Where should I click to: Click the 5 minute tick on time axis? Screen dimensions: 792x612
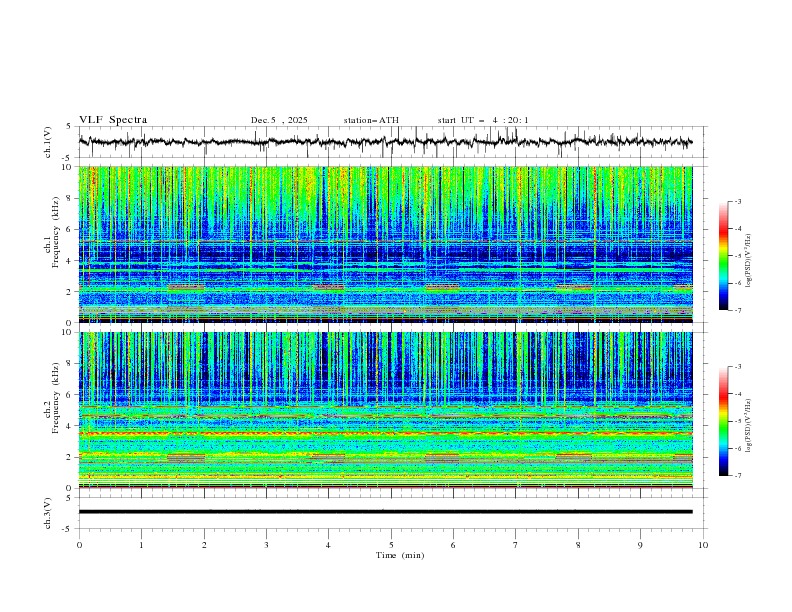391,544
